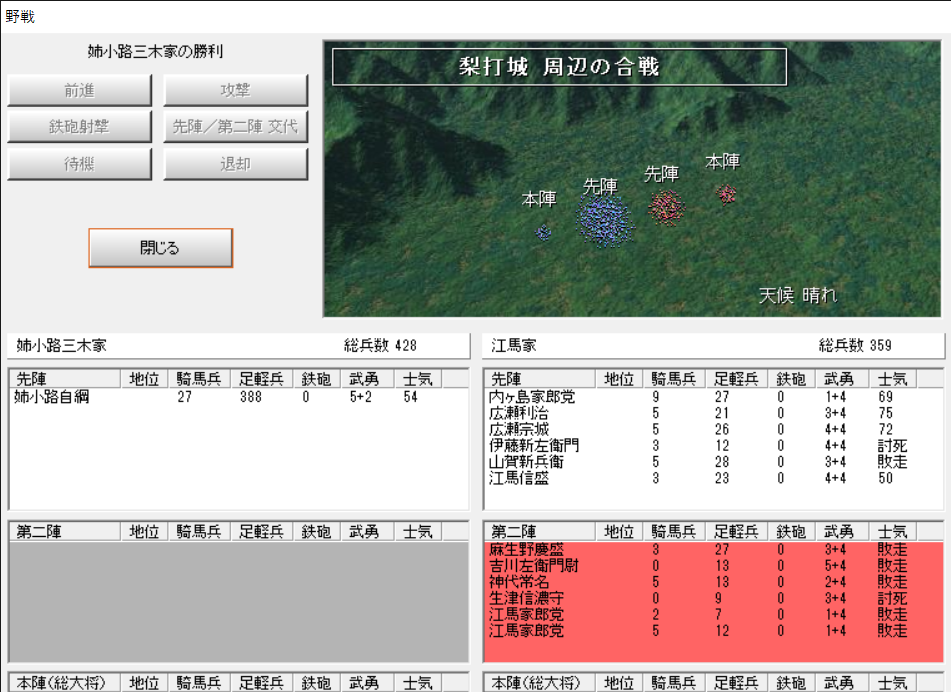Click the 梨打城 周辺の合戦 title banner

click(x=559, y=67)
